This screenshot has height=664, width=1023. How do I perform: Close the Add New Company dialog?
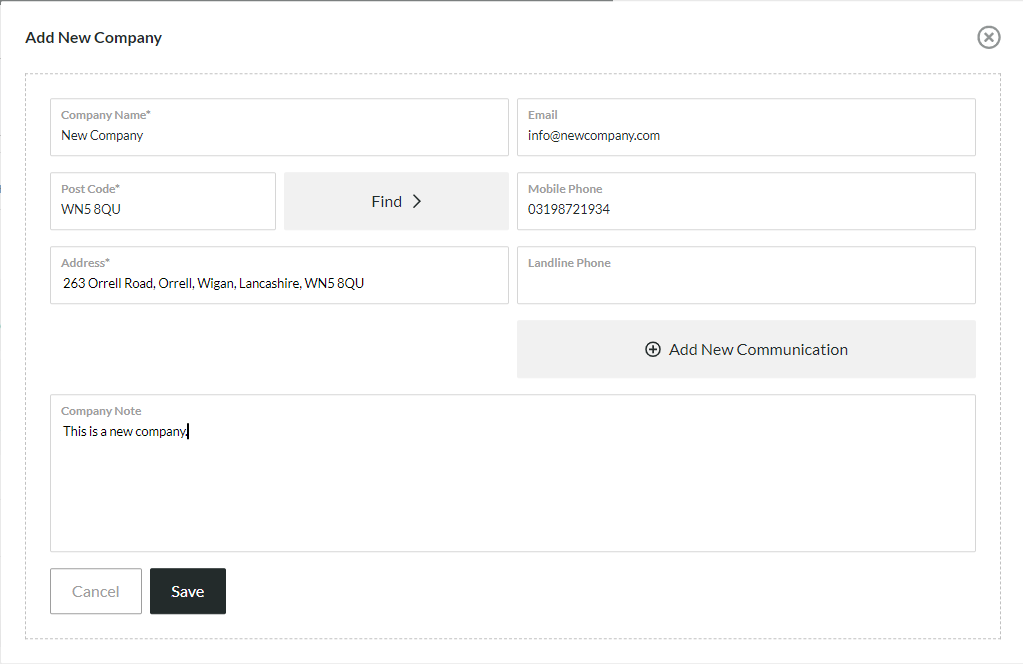point(988,37)
